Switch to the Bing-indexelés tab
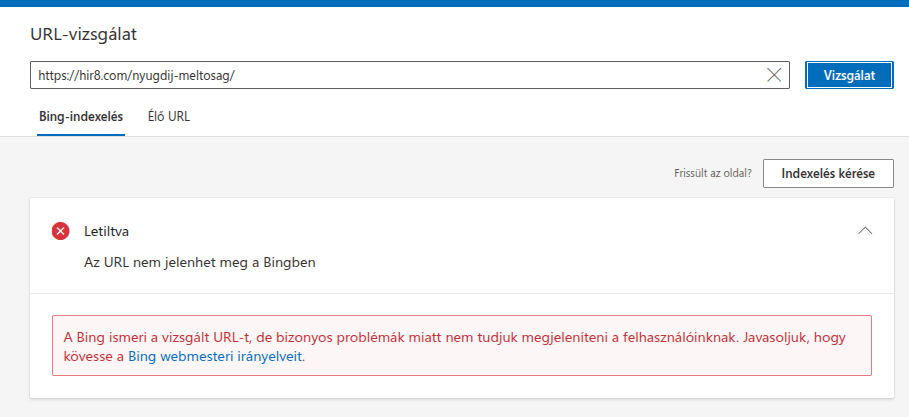The height and width of the screenshot is (417, 909). (x=80, y=116)
